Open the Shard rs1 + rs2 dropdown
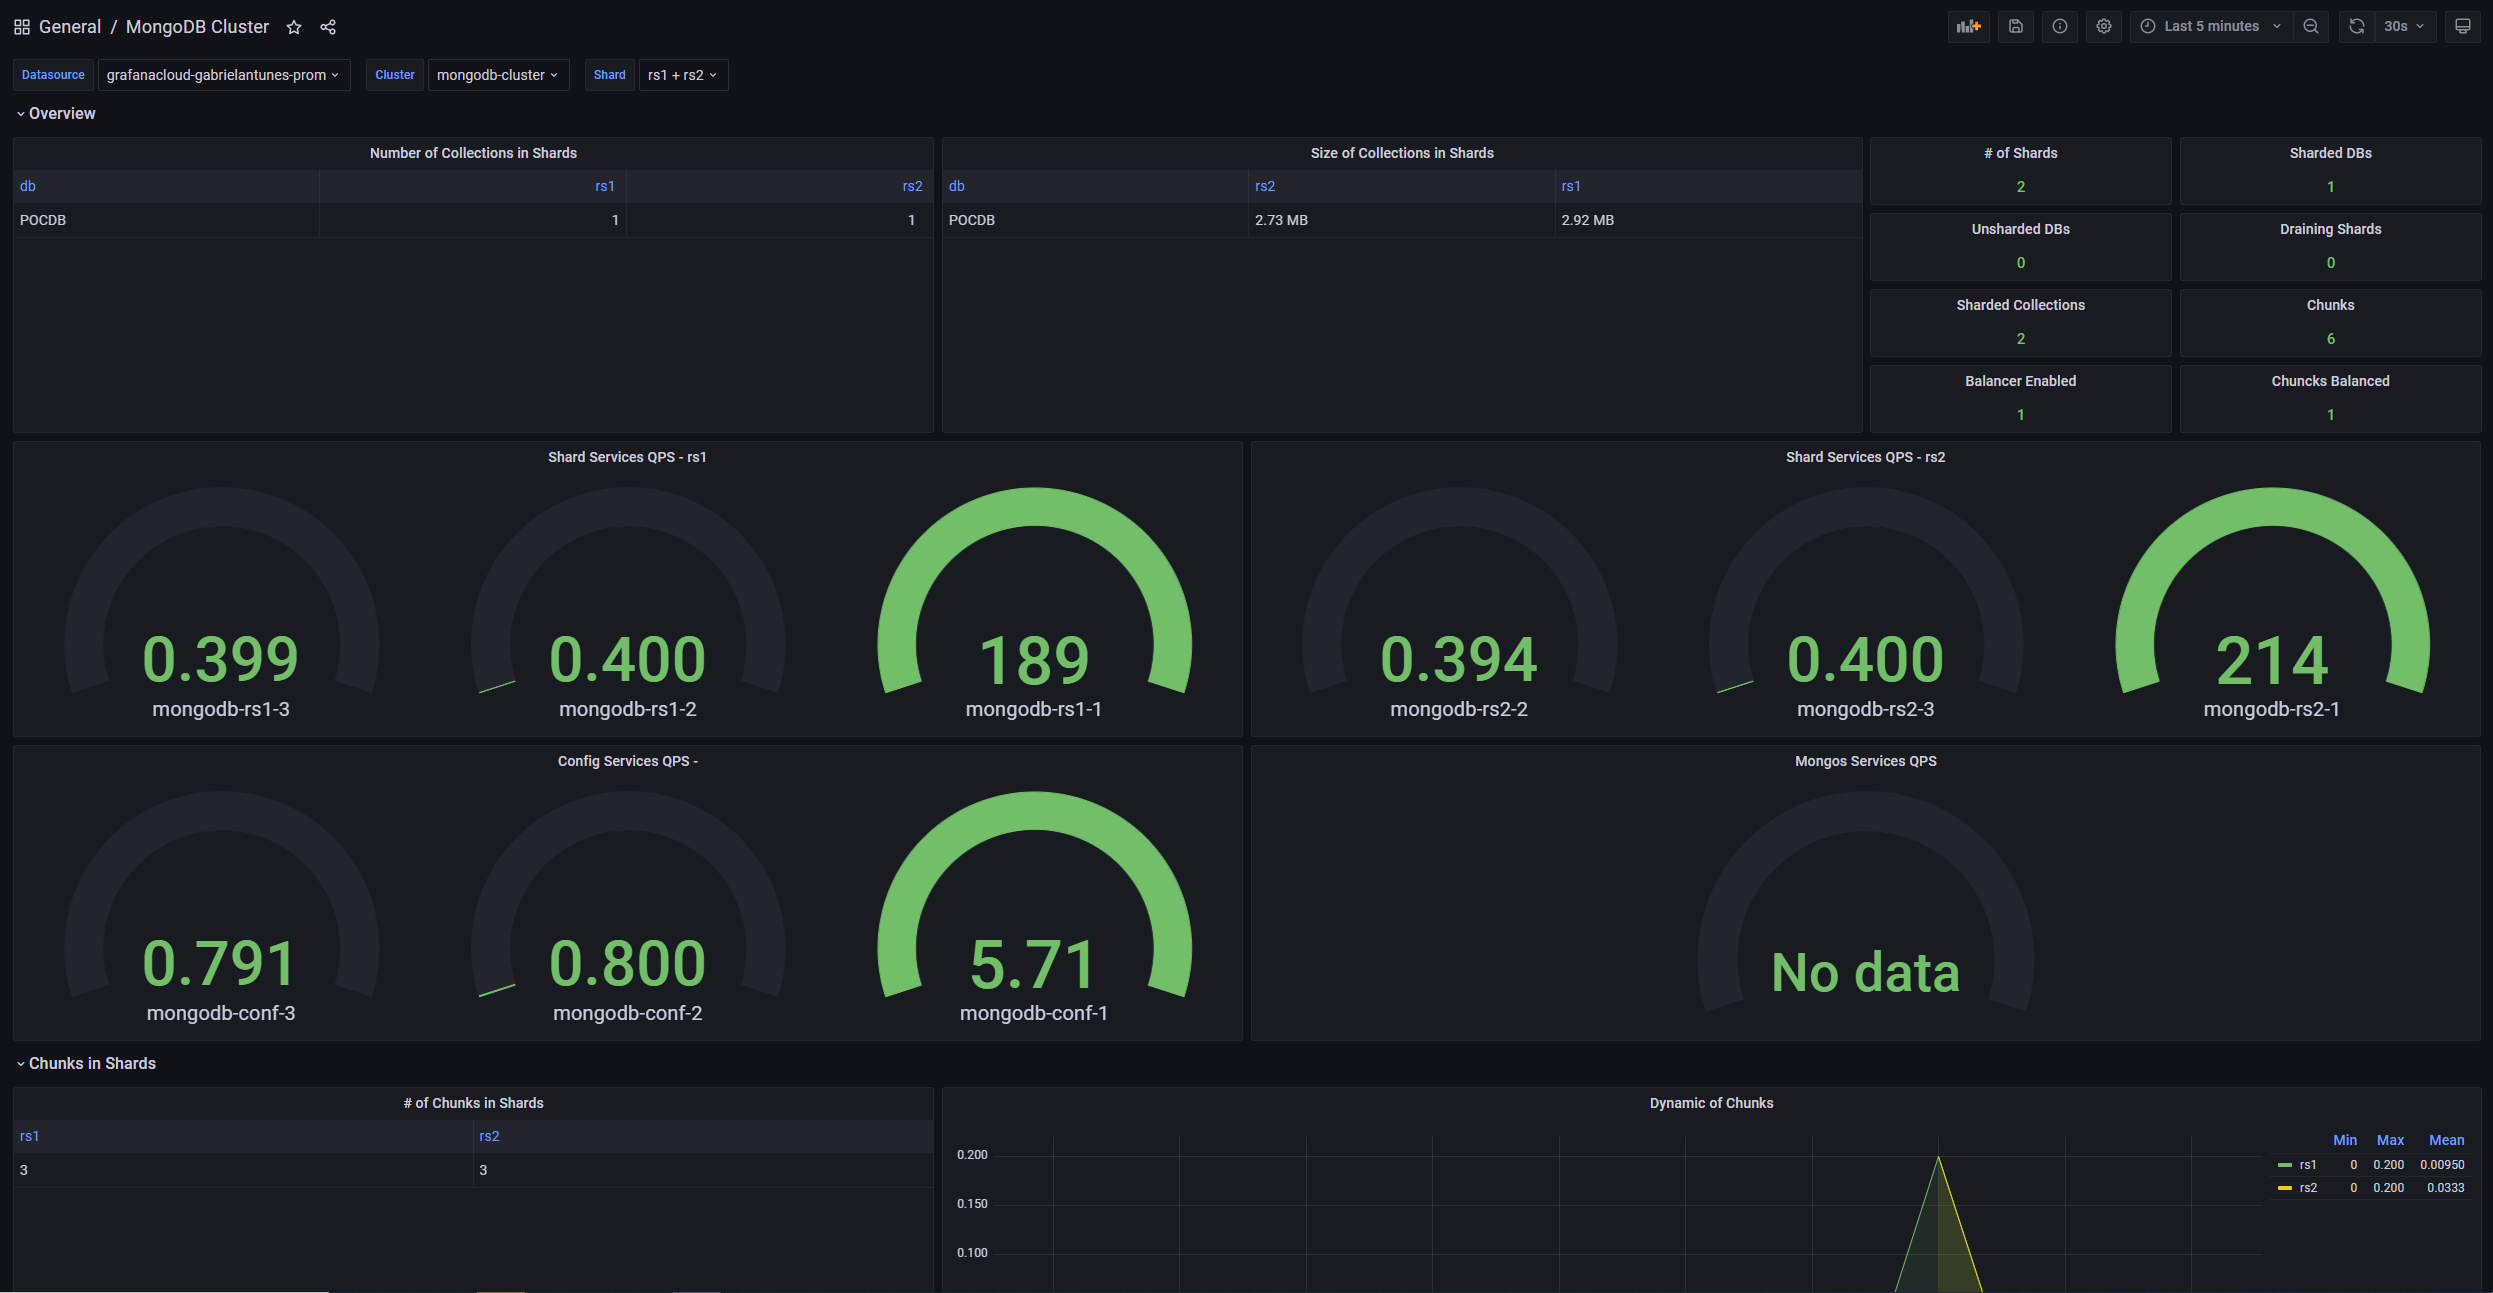This screenshot has width=2493, height=1293. (x=682, y=75)
